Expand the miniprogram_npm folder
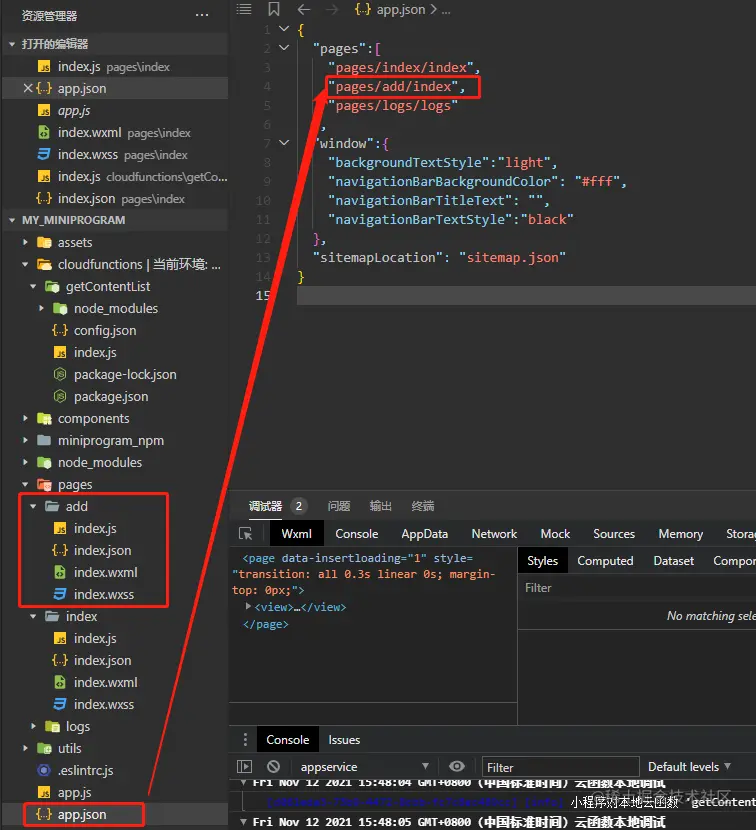This screenshot has height=830, width=756. click(25, 440)
